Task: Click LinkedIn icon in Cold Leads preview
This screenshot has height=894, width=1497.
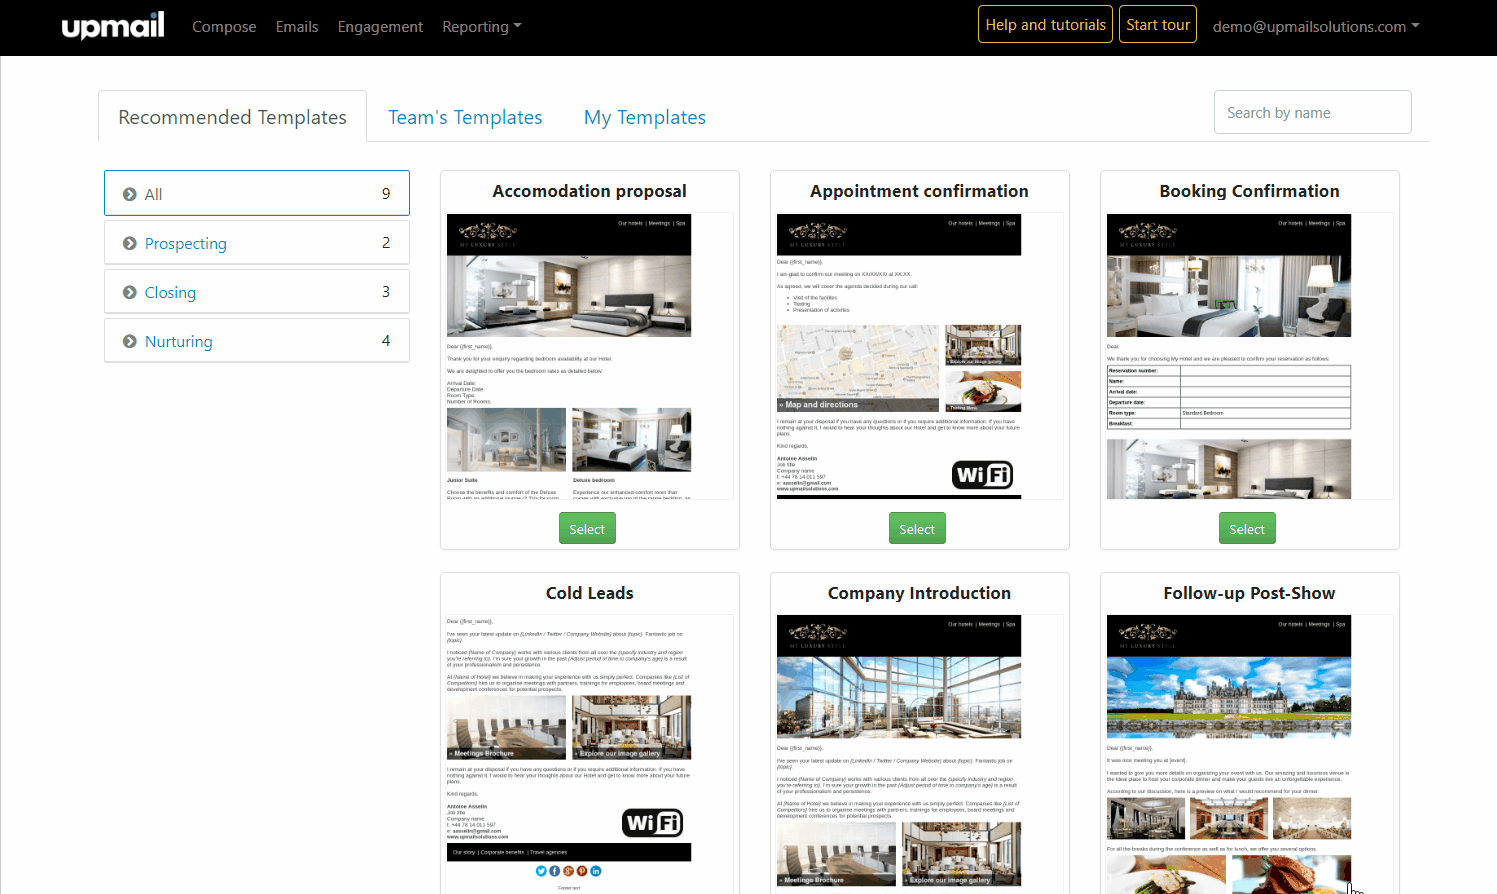Action: tap(596, 871)
